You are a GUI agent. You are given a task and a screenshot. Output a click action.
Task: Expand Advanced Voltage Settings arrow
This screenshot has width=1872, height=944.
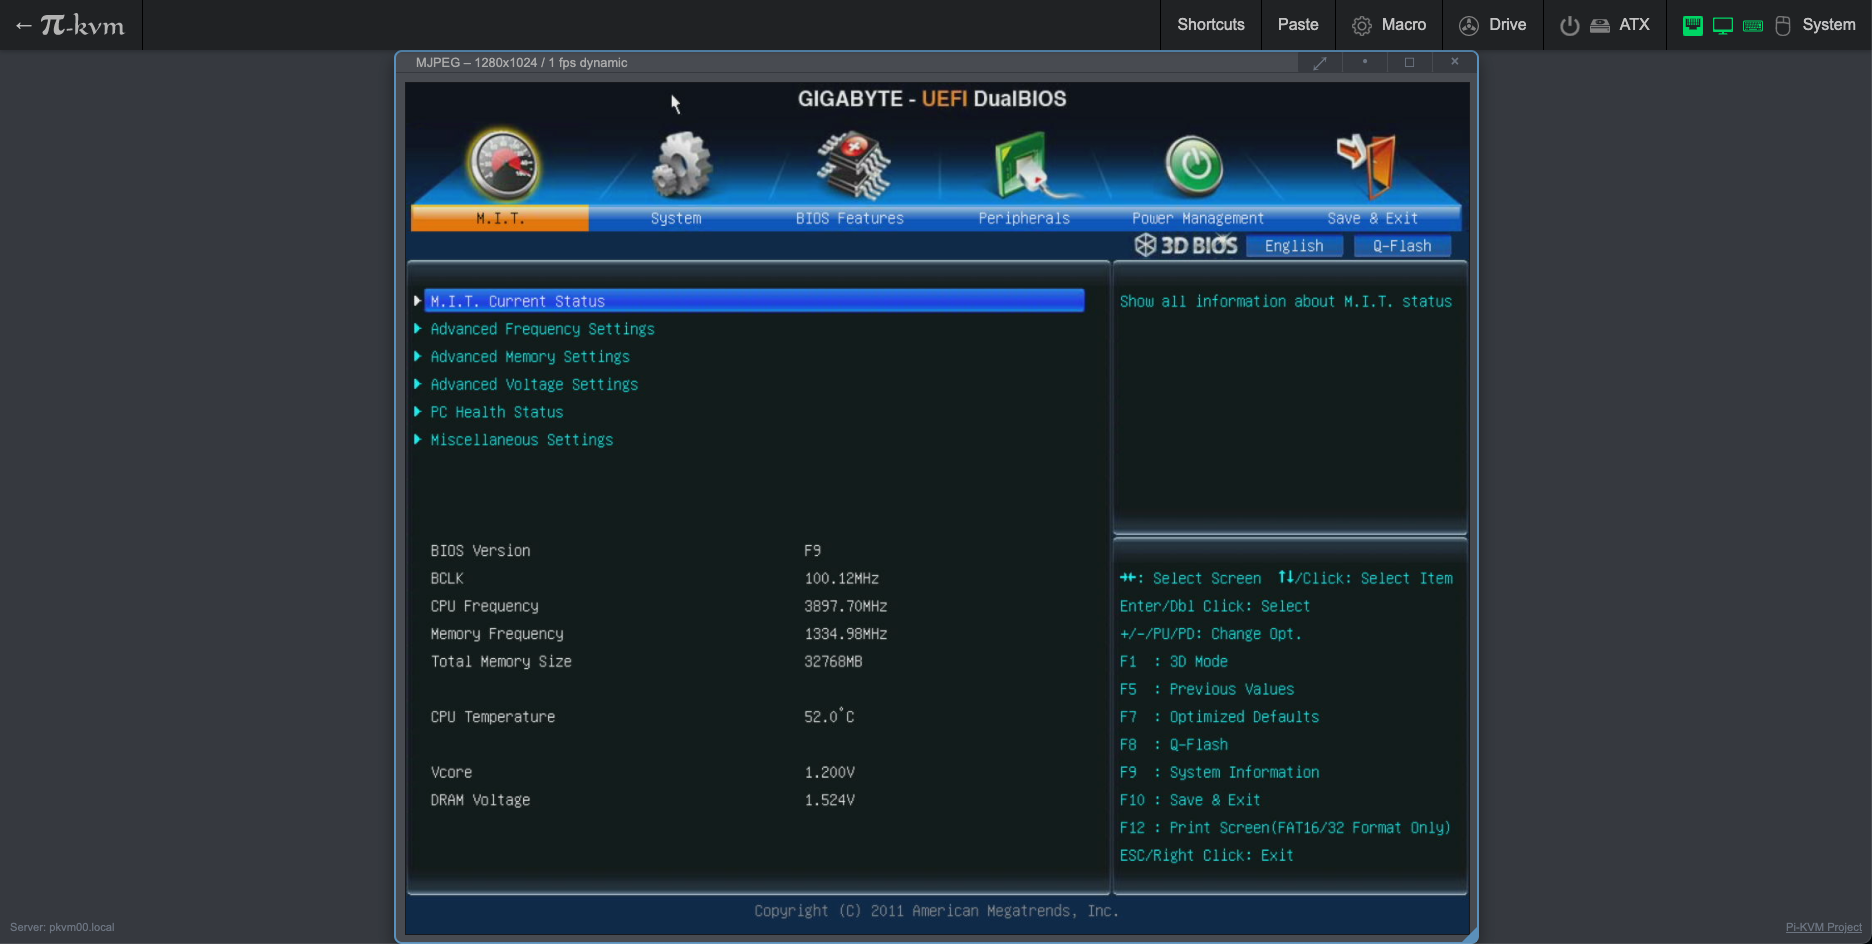pyautogui.click(x=417, y=383)
